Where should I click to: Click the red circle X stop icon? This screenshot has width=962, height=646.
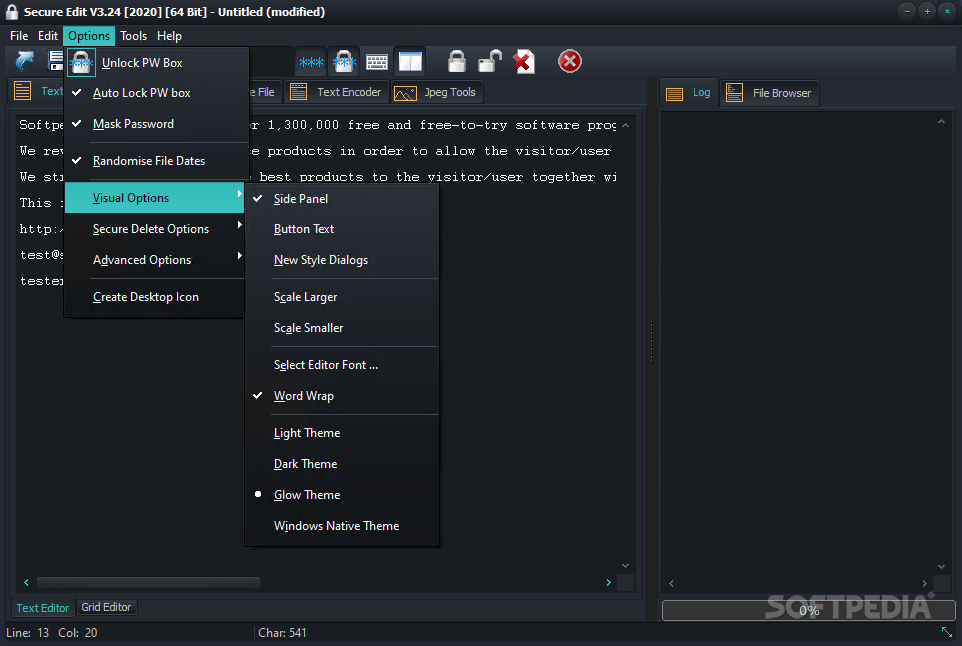(x=569, y=61)
